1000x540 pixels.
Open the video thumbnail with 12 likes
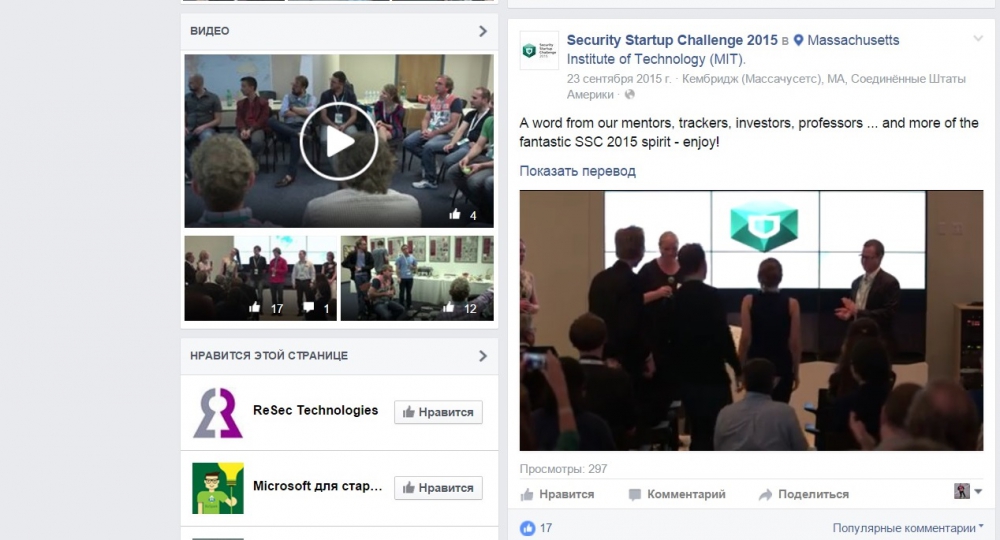click(x=417, y=278)
